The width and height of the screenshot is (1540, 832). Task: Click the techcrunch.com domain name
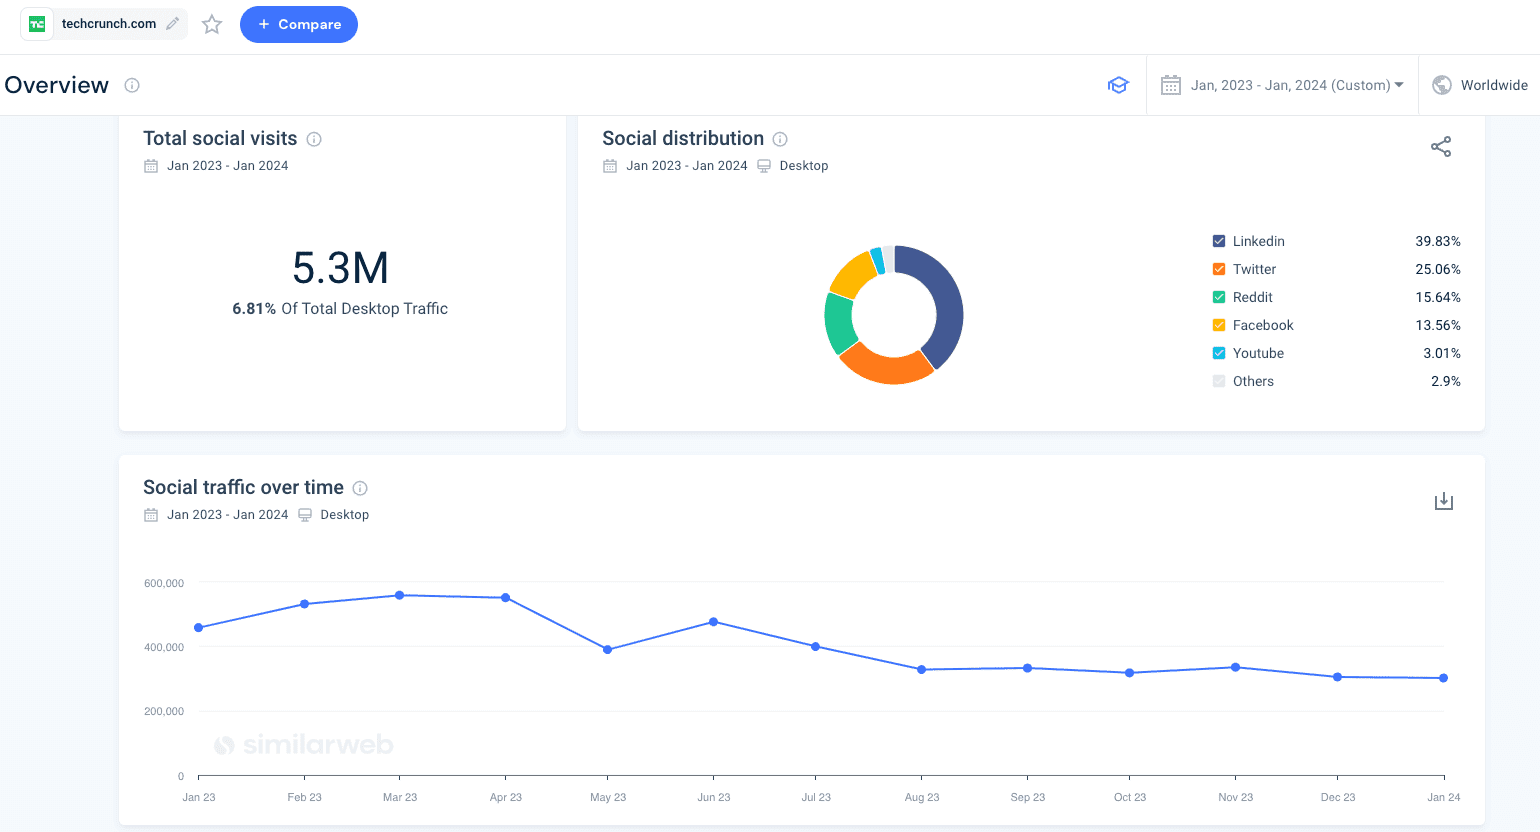click(x=109, y=24)
